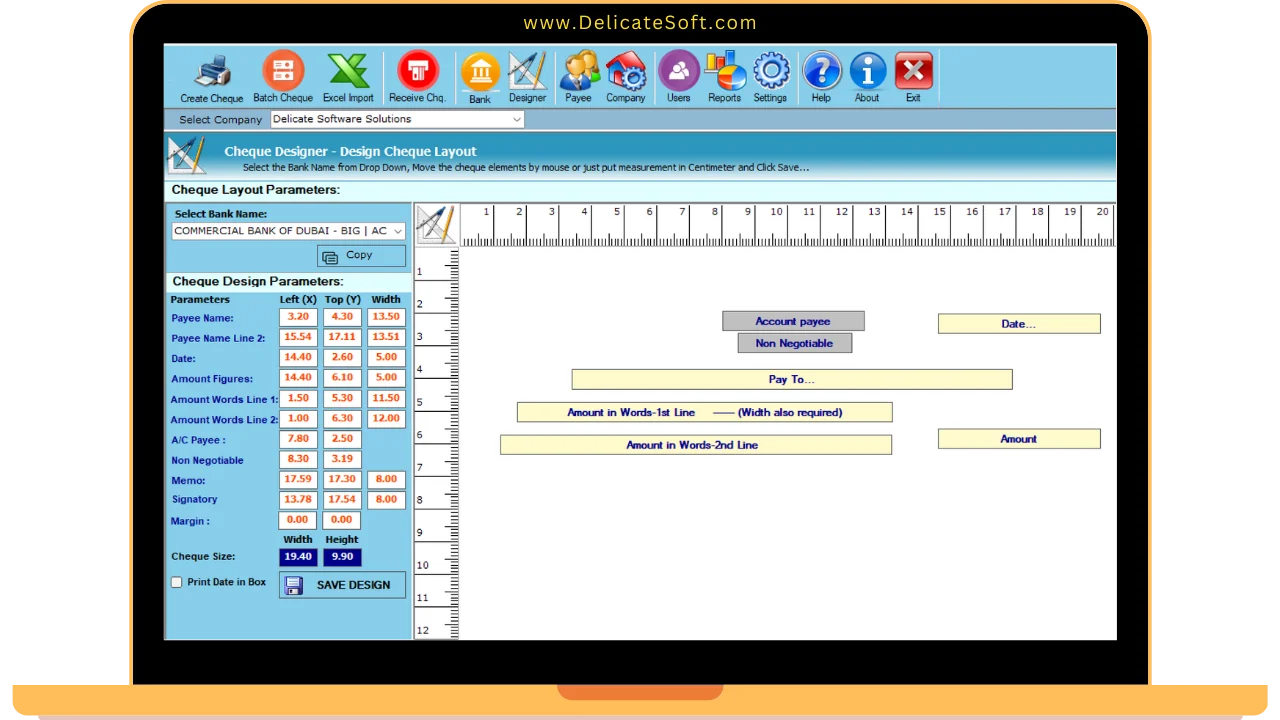Edit Signatory Top value 17.54

(x=342, y=500)
